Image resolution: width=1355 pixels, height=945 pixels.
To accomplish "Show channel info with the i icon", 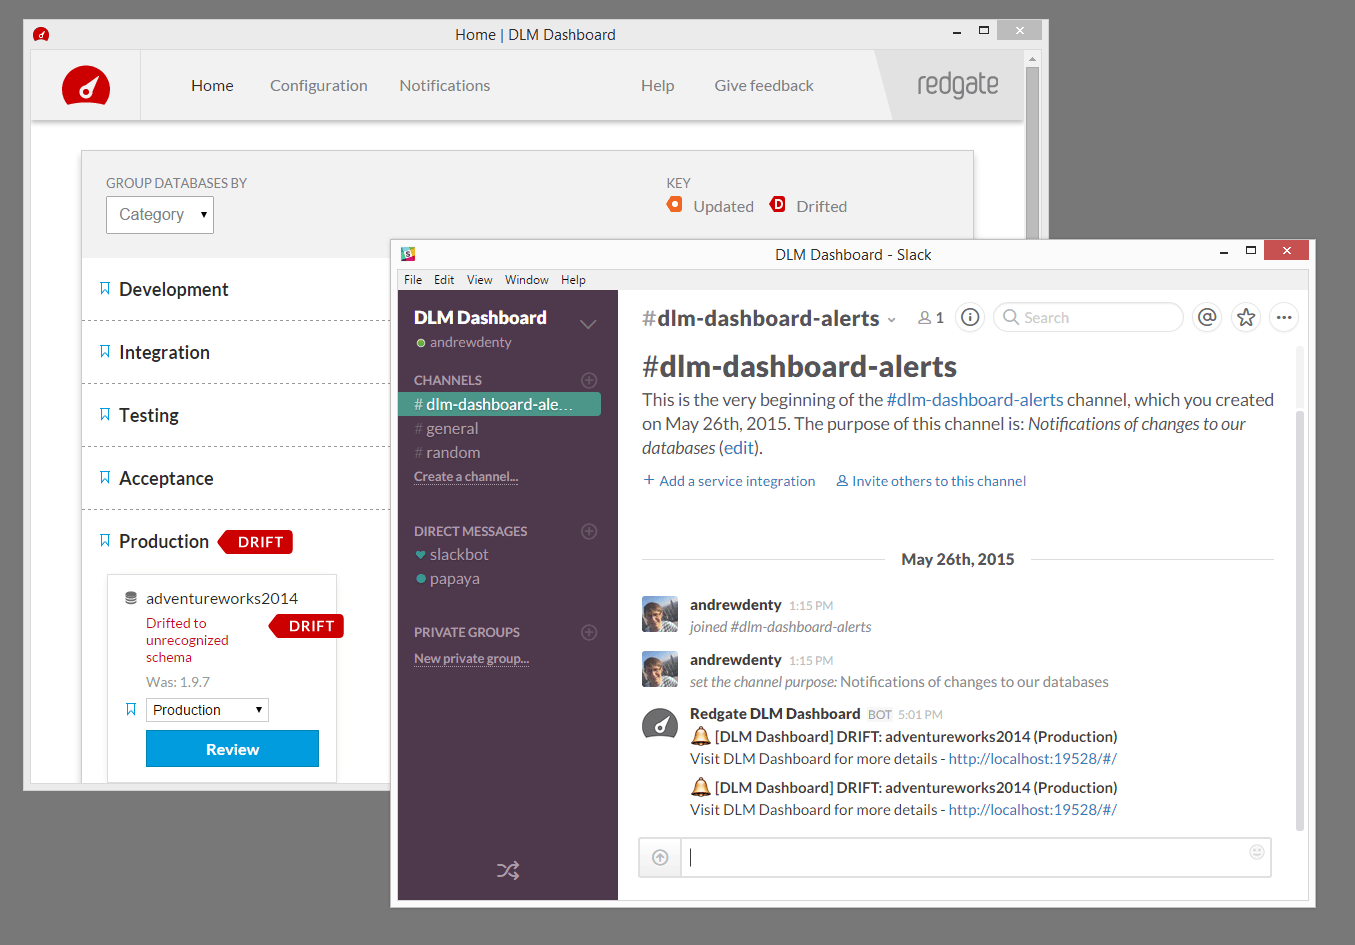I will point(970,317).
